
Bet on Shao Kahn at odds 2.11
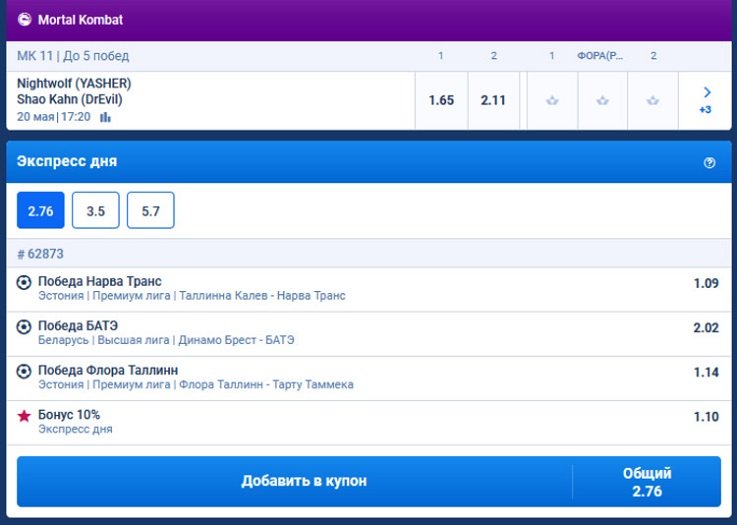493,101
